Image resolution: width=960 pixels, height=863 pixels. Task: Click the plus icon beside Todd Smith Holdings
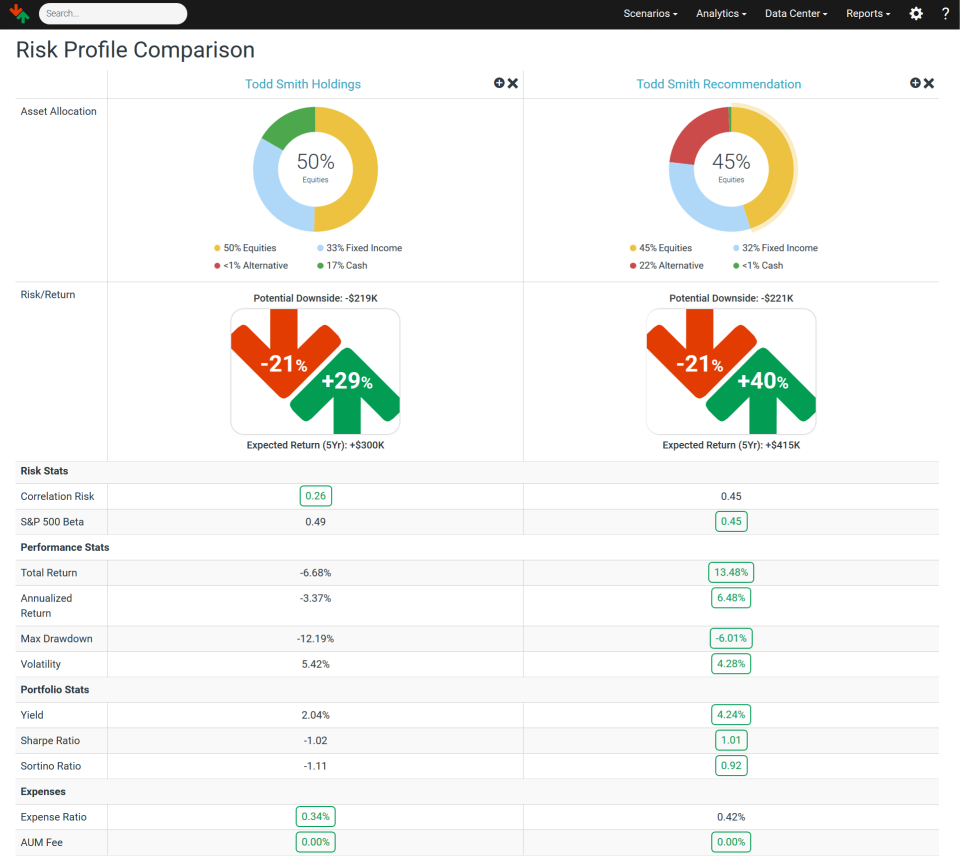tap(499, 83)
